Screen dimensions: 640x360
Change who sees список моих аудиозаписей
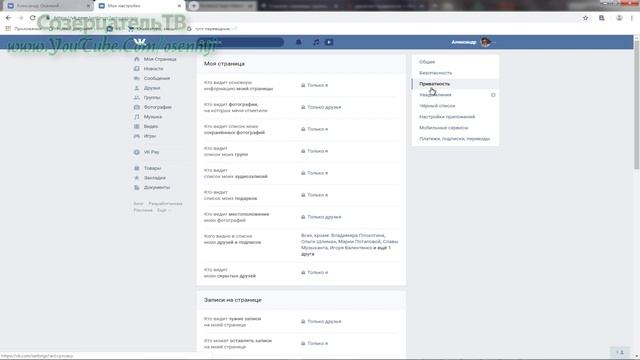pos(315,173)
